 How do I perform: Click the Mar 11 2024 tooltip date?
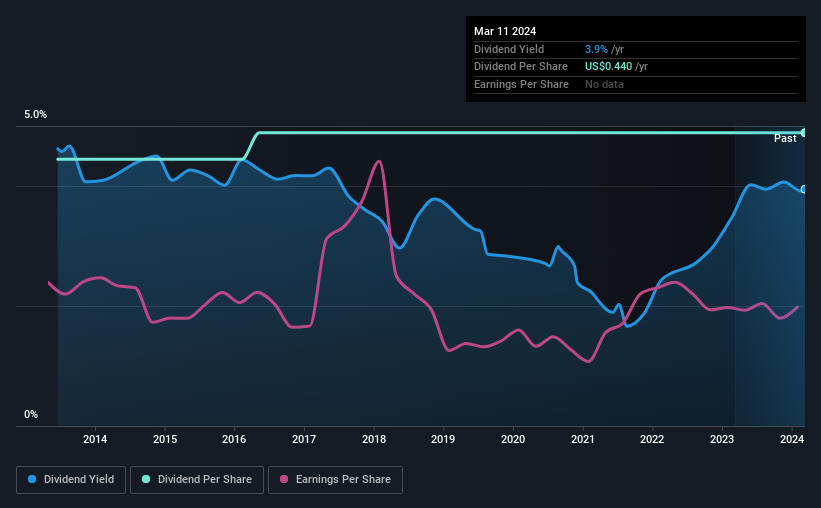coord(505,31)
